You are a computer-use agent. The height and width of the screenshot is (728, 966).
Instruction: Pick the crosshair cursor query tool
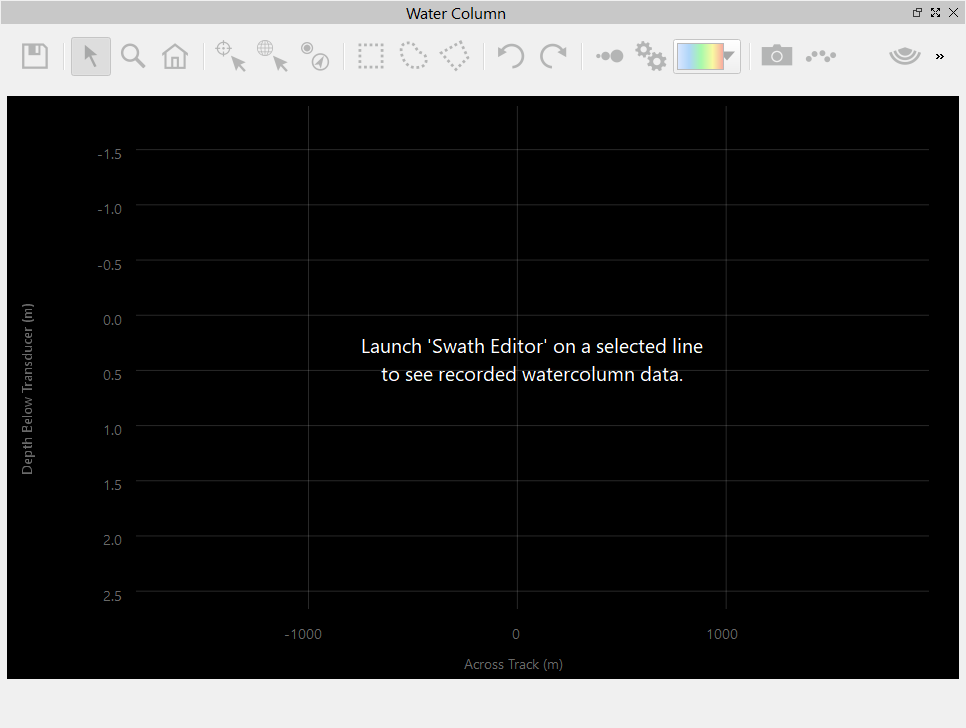231,56
